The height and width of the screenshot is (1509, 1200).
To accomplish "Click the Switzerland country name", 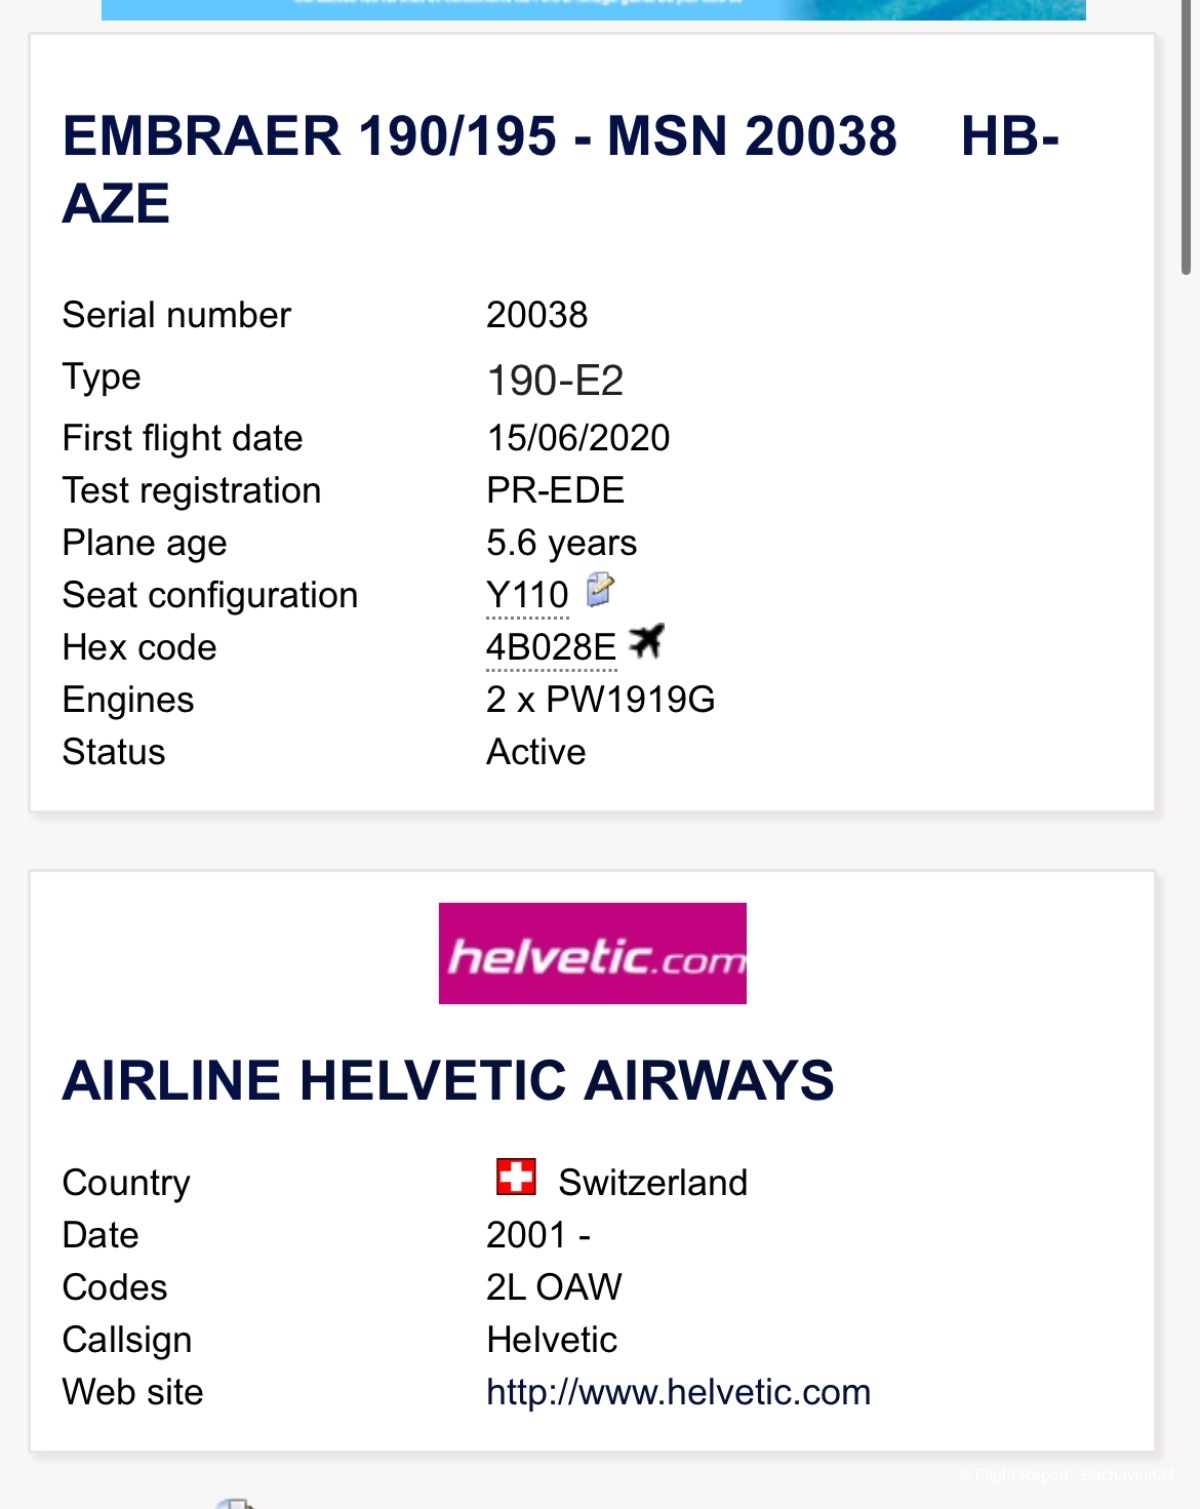I will (x=652, y=1183).
